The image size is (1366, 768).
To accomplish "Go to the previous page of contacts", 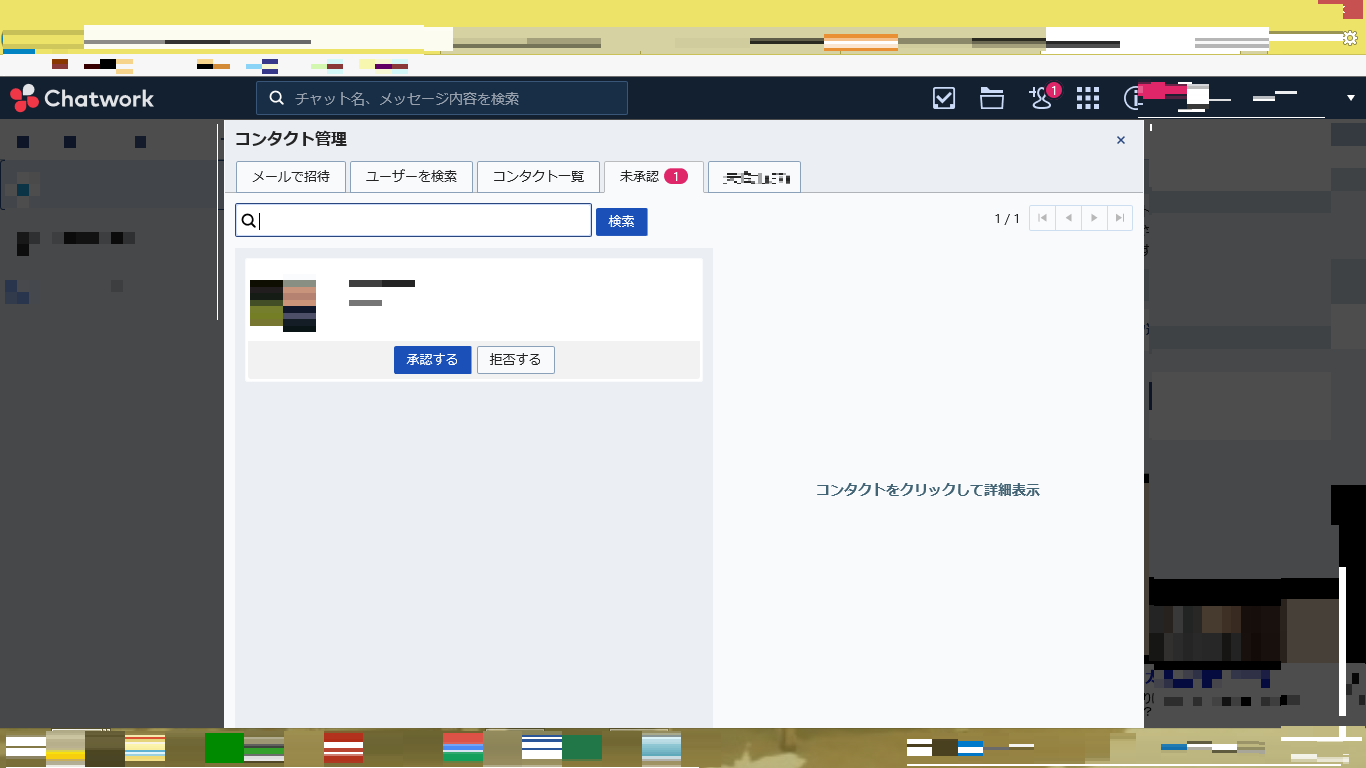I will pyautogui.click(x=1069, y=218).
